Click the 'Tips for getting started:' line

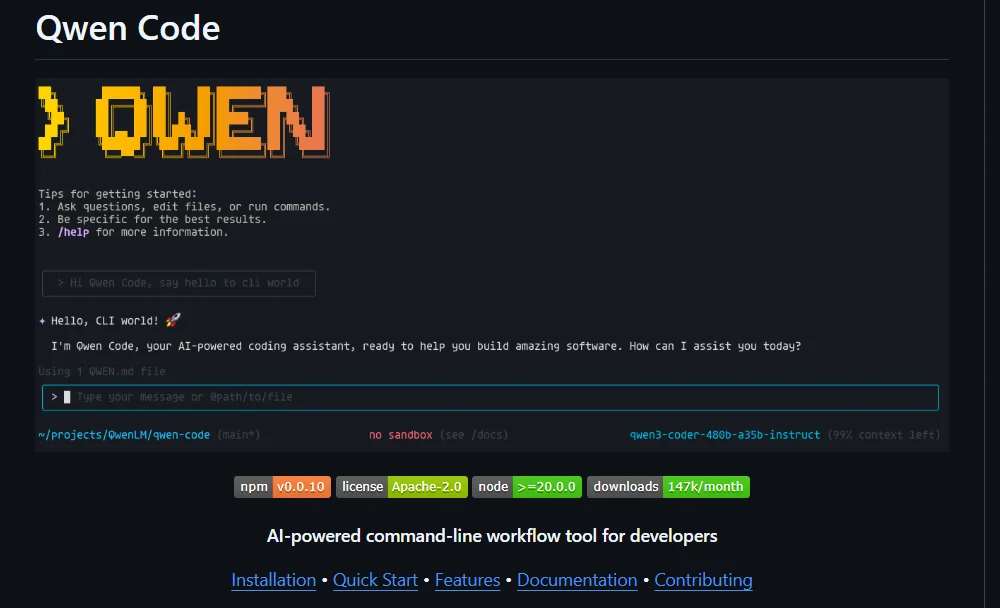tap(117, 194)
